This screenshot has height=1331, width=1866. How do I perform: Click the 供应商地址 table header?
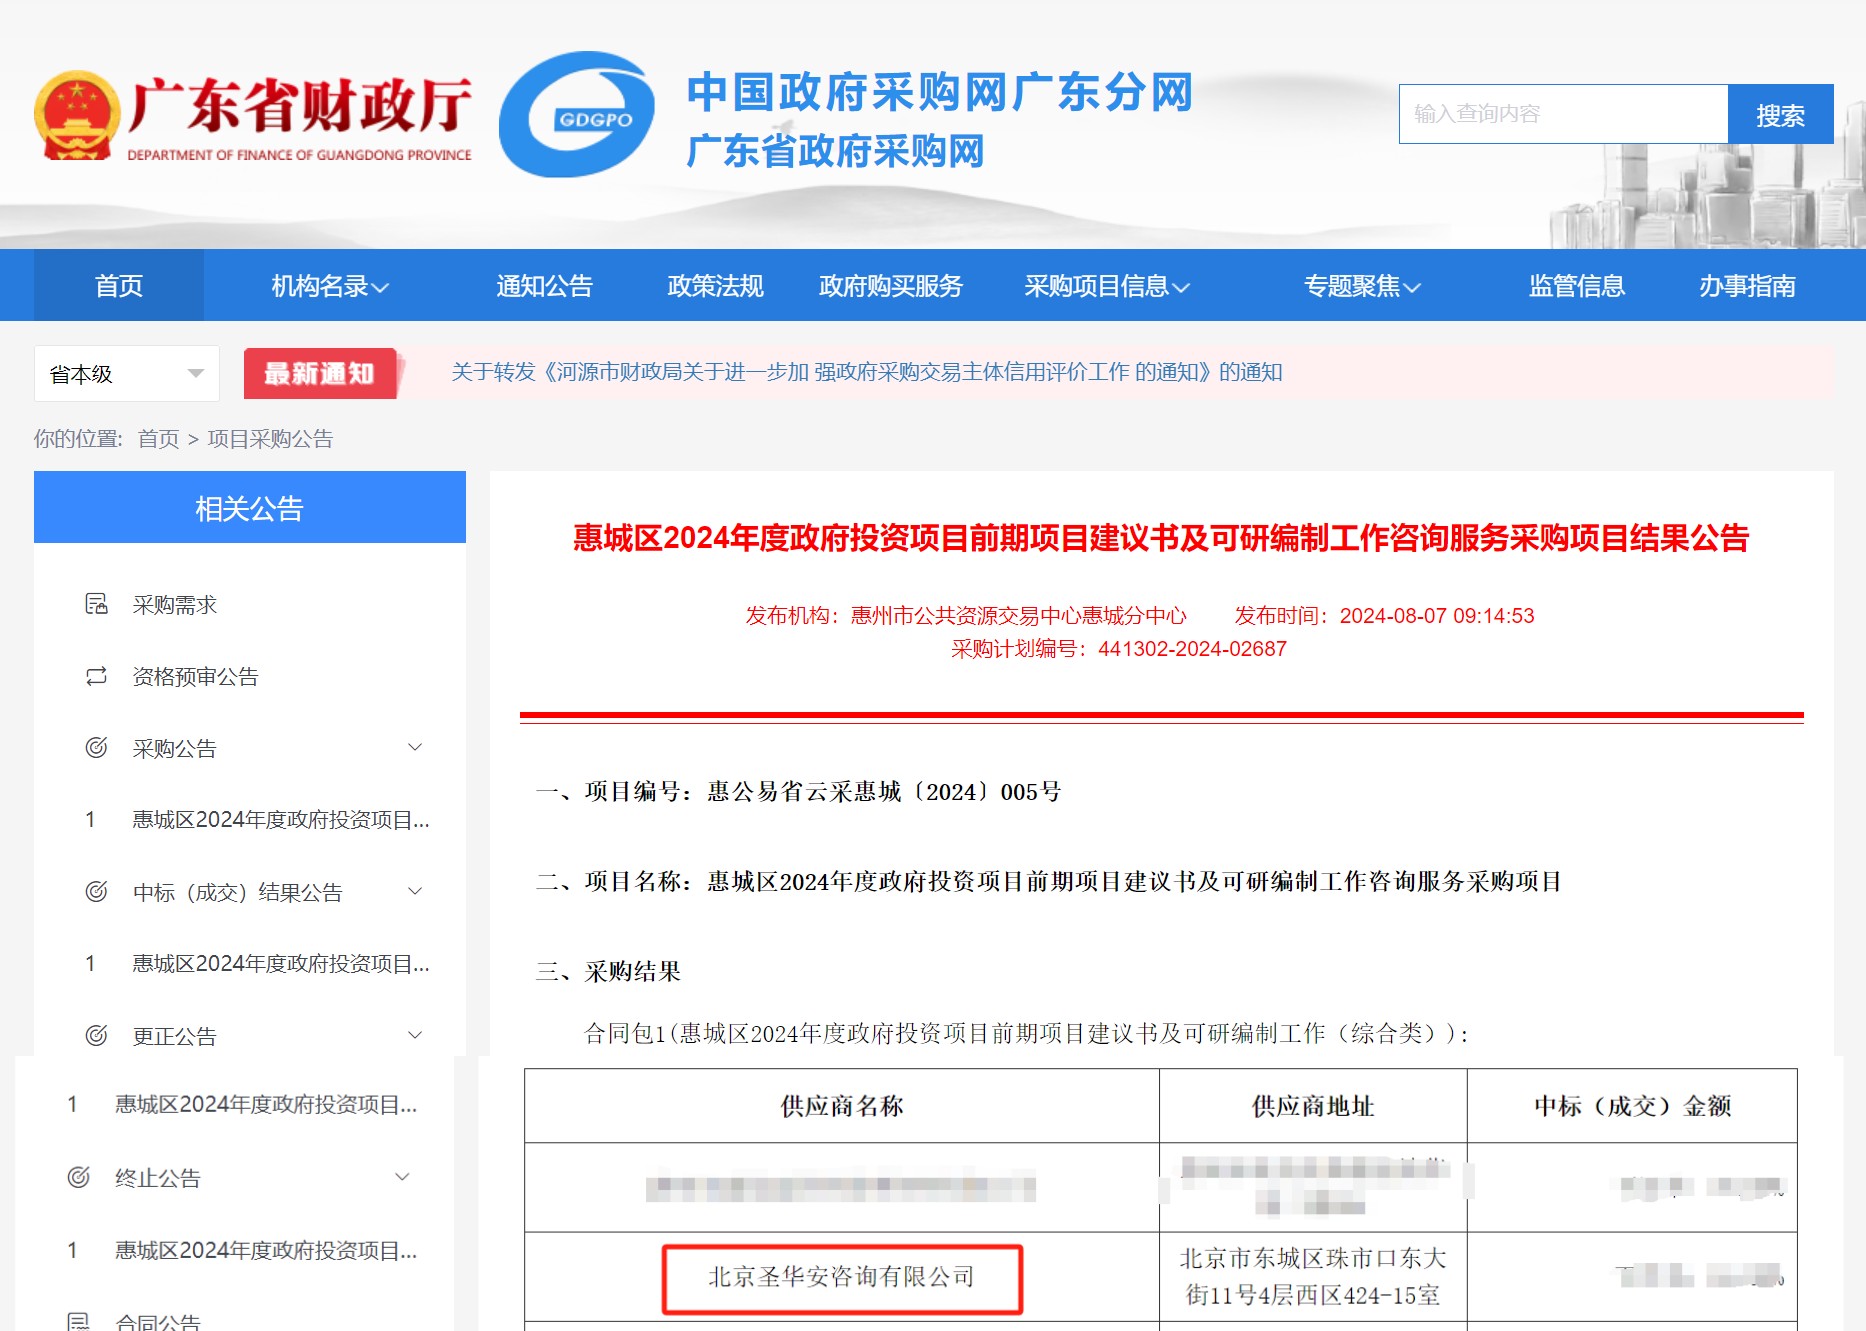point(1313,1106)
